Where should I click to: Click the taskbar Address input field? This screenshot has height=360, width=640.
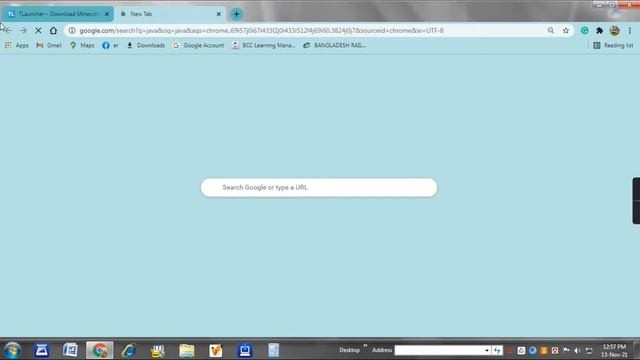pyautogui.click(x=439, y=350)
